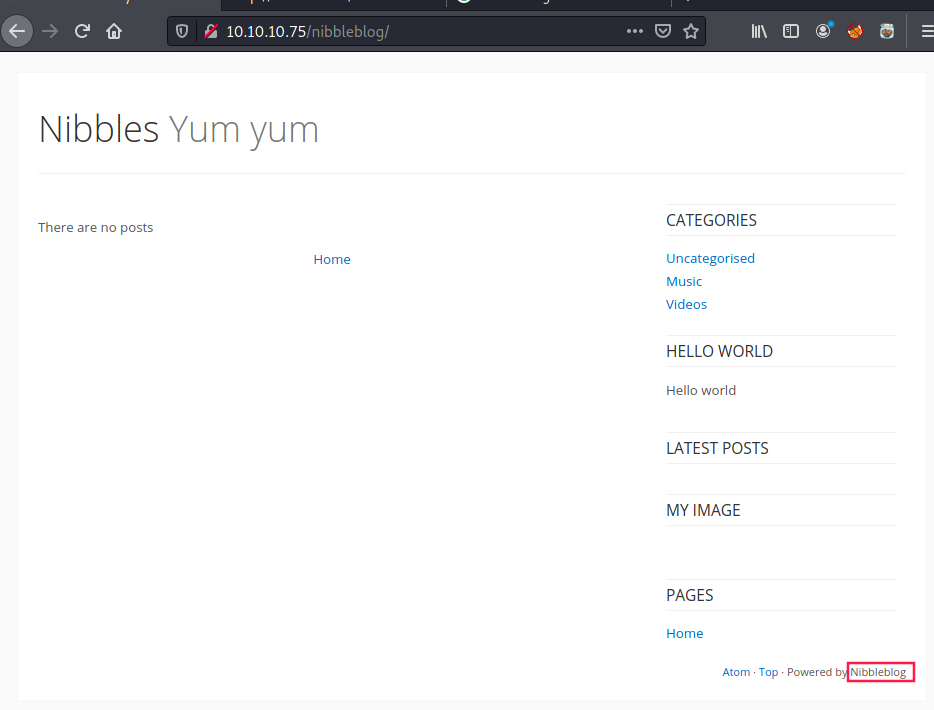
Task: Click the browser back arrow button
Action: tap(17, 31)
